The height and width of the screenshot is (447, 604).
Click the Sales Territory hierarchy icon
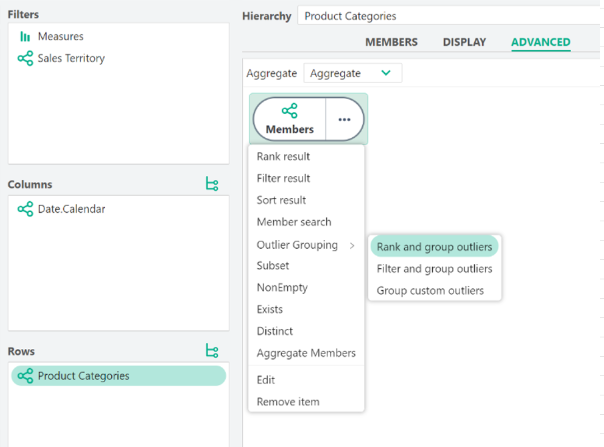tap(25, 59)
